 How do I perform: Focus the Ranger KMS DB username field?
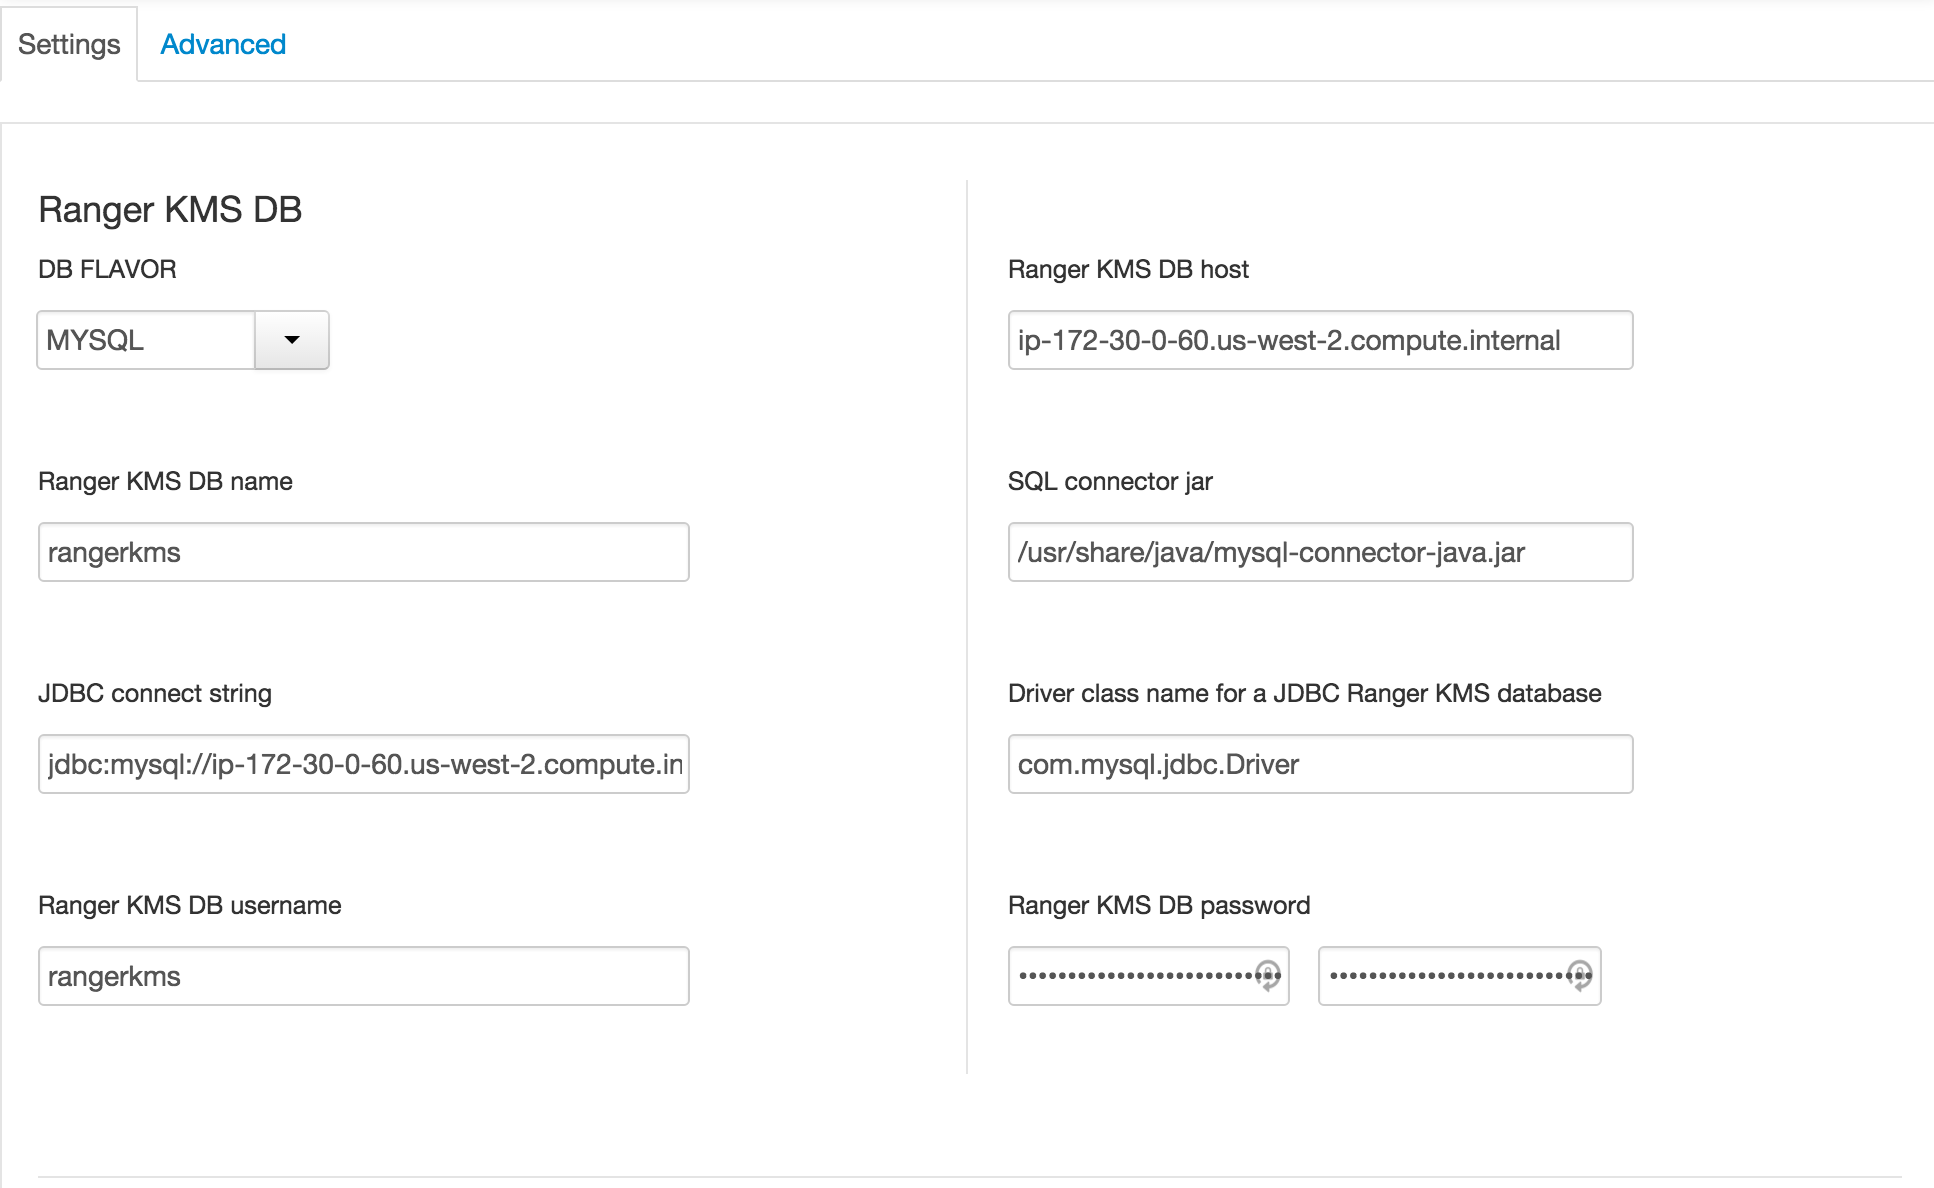[x=364, y=976]
